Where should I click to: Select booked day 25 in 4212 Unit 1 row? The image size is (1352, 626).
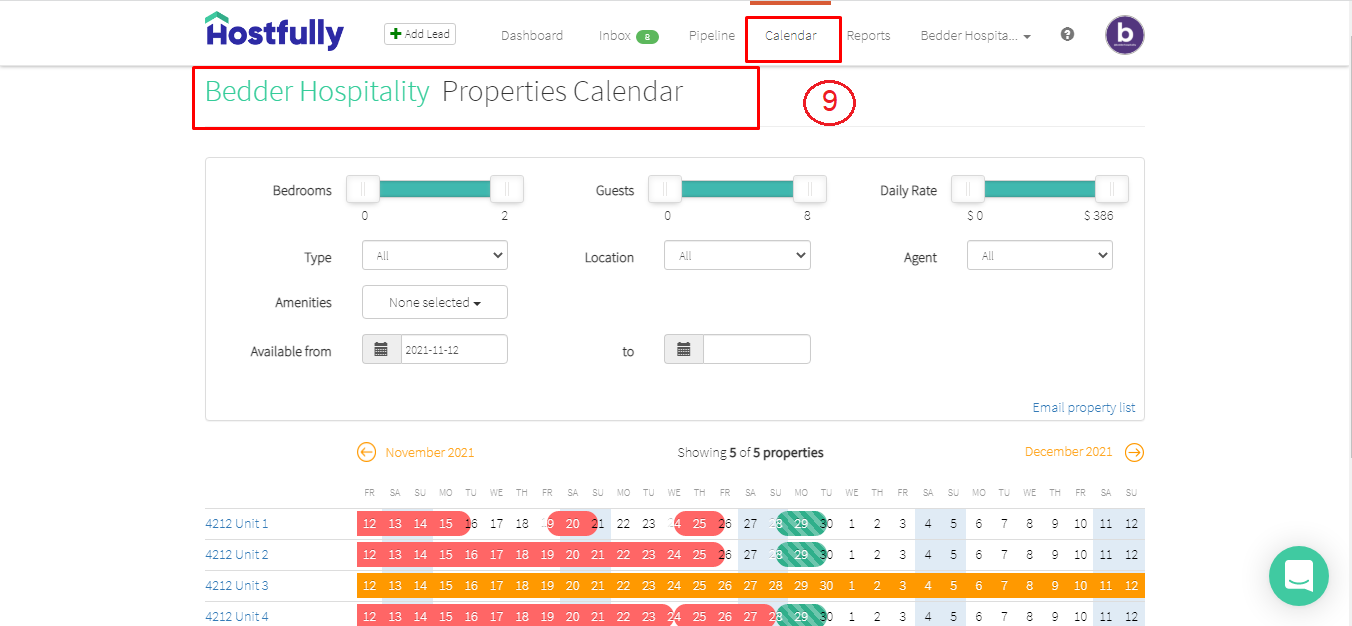700,524
